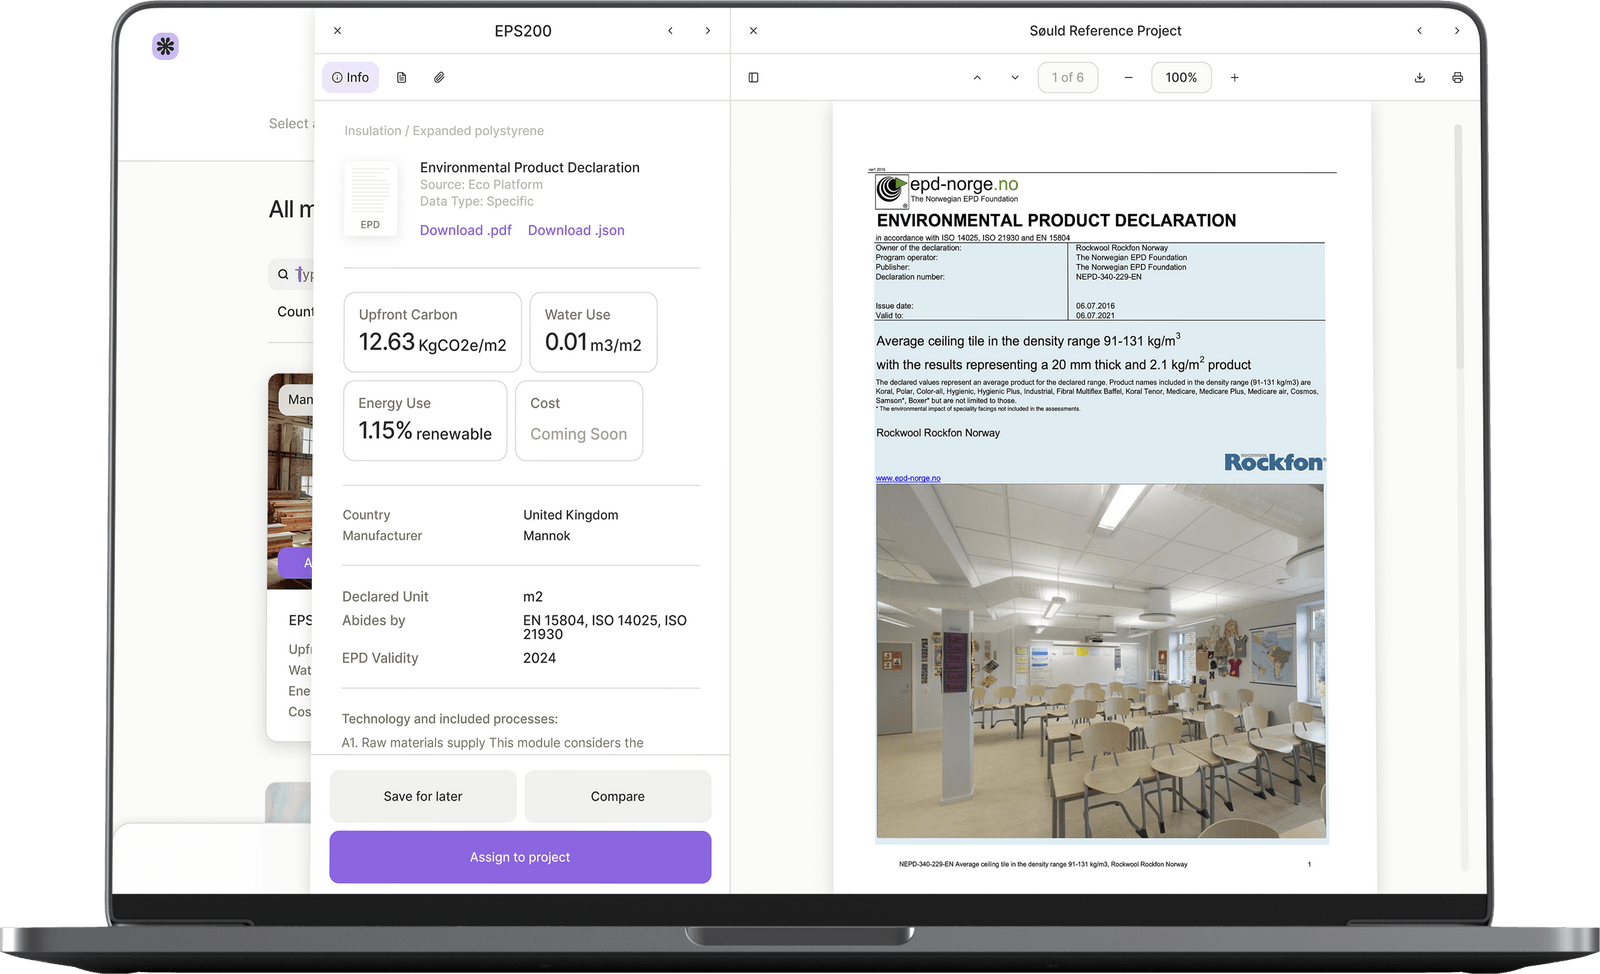Edit the 1 of 6 page number field

[1067, 77]
